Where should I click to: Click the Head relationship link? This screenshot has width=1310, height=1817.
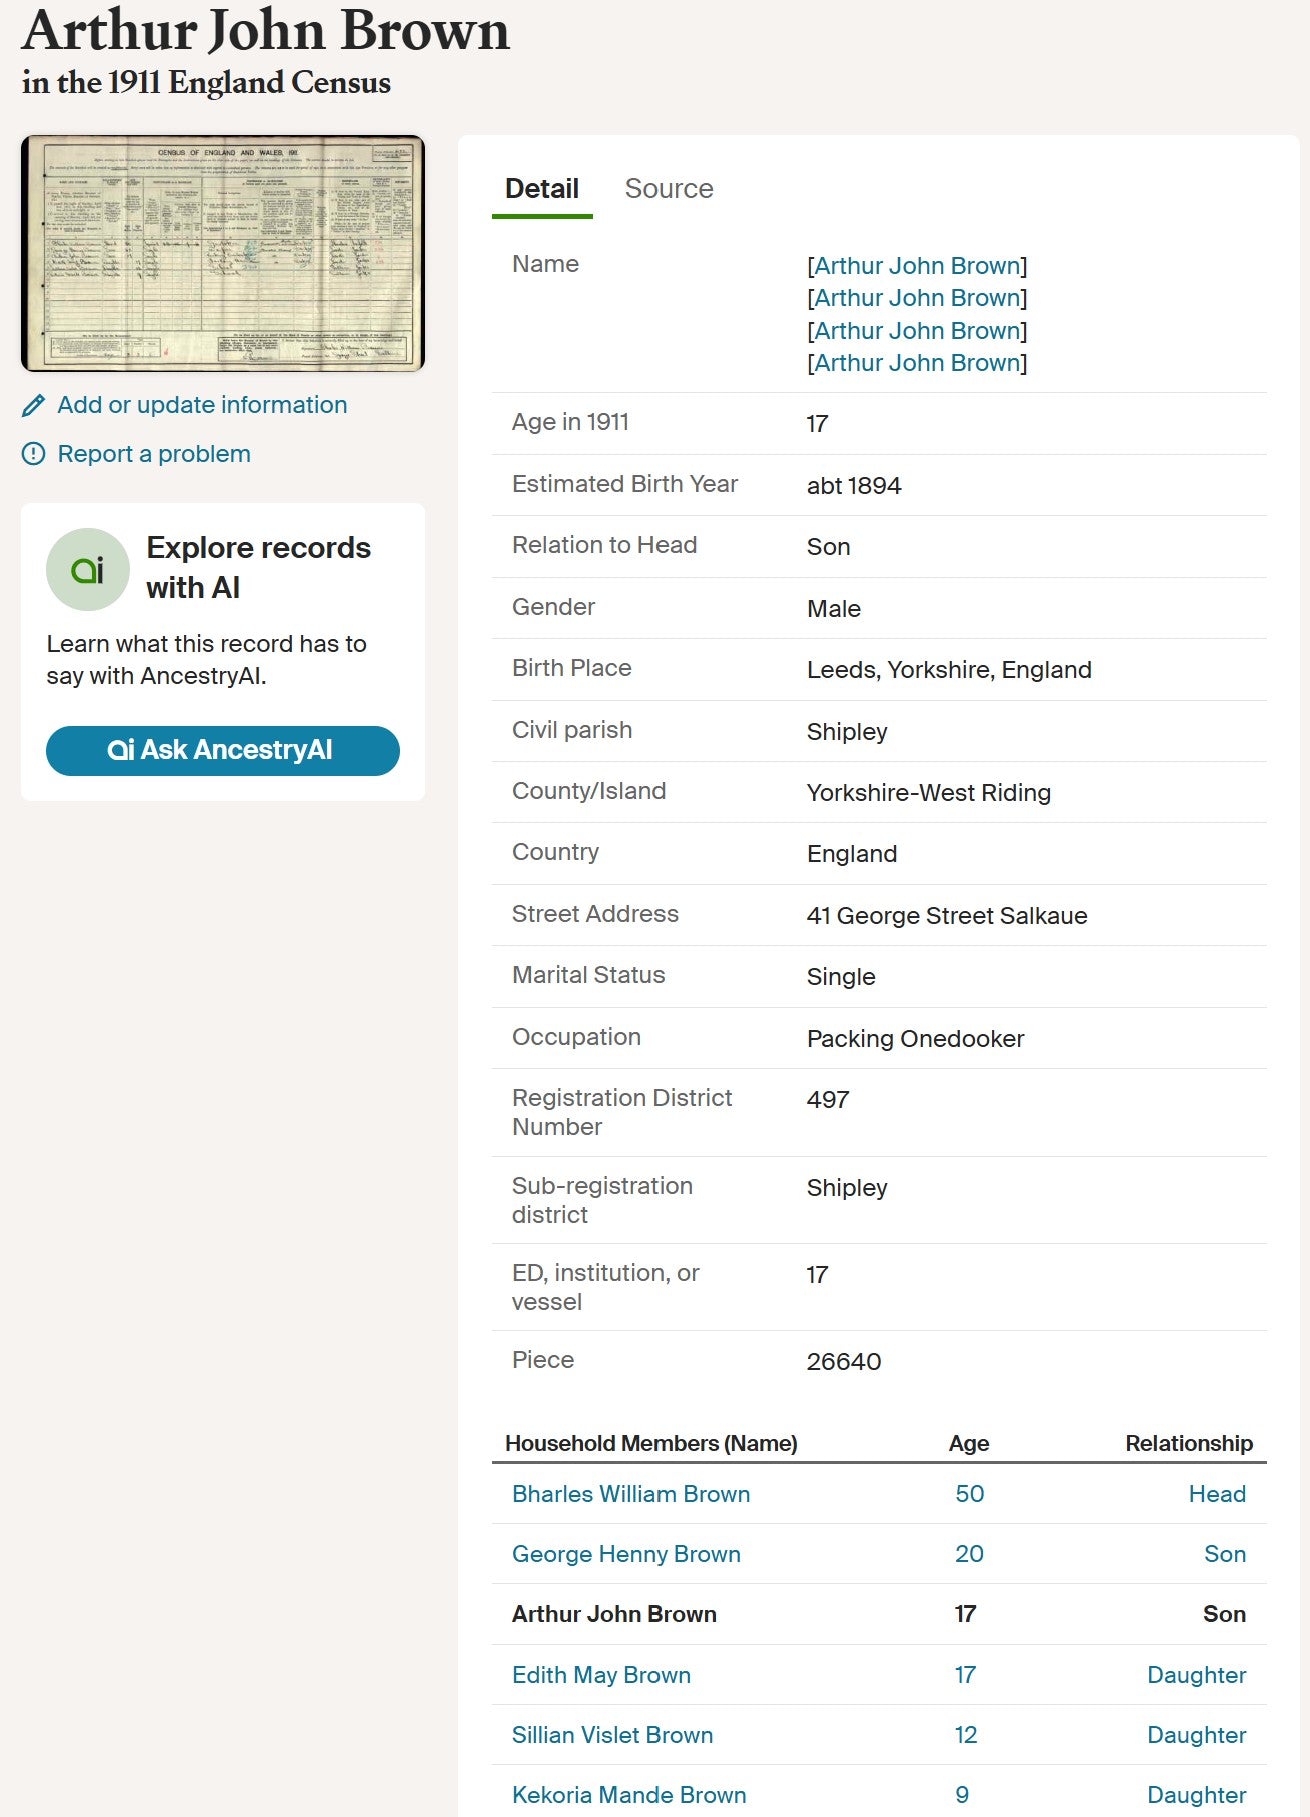tap(1216, 1494)
